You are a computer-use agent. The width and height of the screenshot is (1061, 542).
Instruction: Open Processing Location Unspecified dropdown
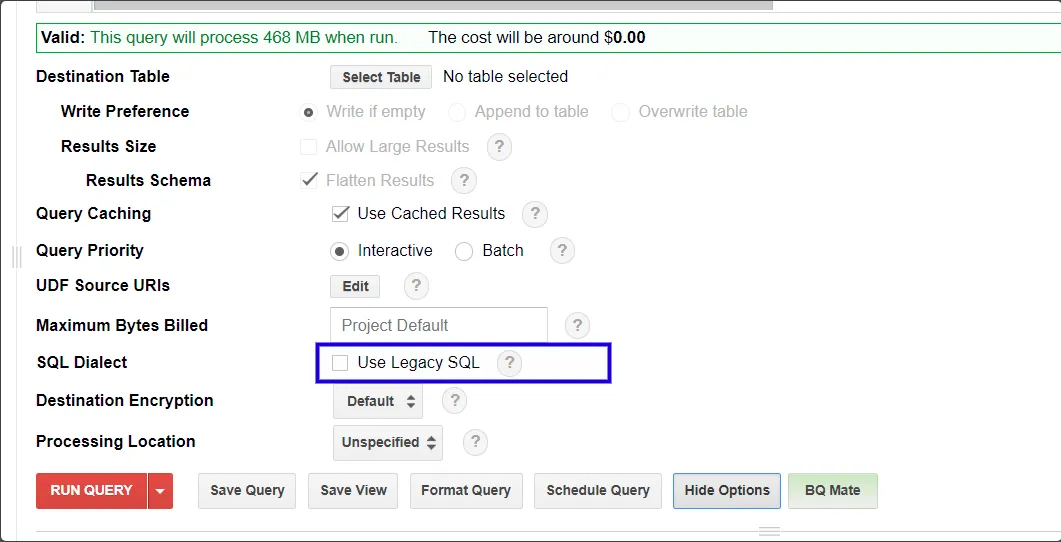click(388, 443)
